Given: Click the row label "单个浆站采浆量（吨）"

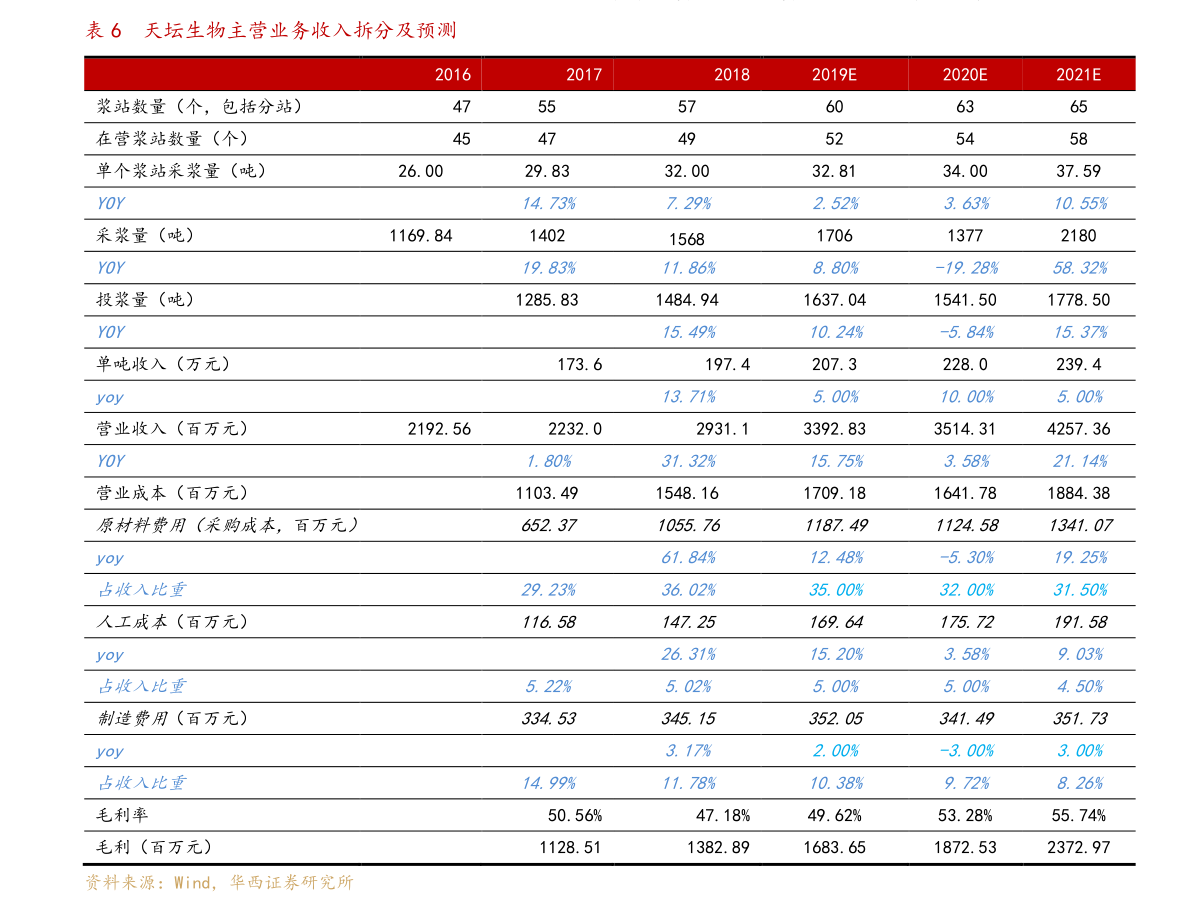Looking at the screenshot, I should point(181,171).
